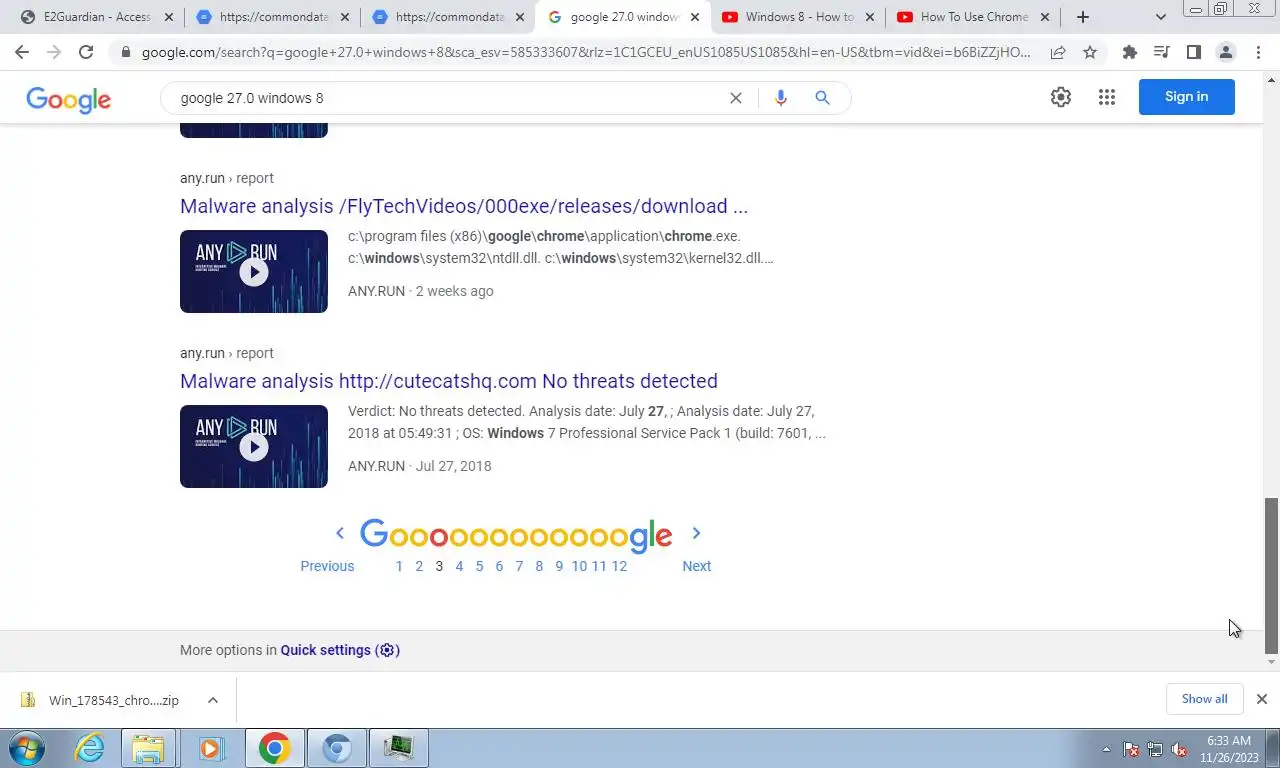The width and height of the screenshot is (1280, 768).
Task: Open Malware analysis FlyTechVideos result link
Action: (x=464, y=206)
